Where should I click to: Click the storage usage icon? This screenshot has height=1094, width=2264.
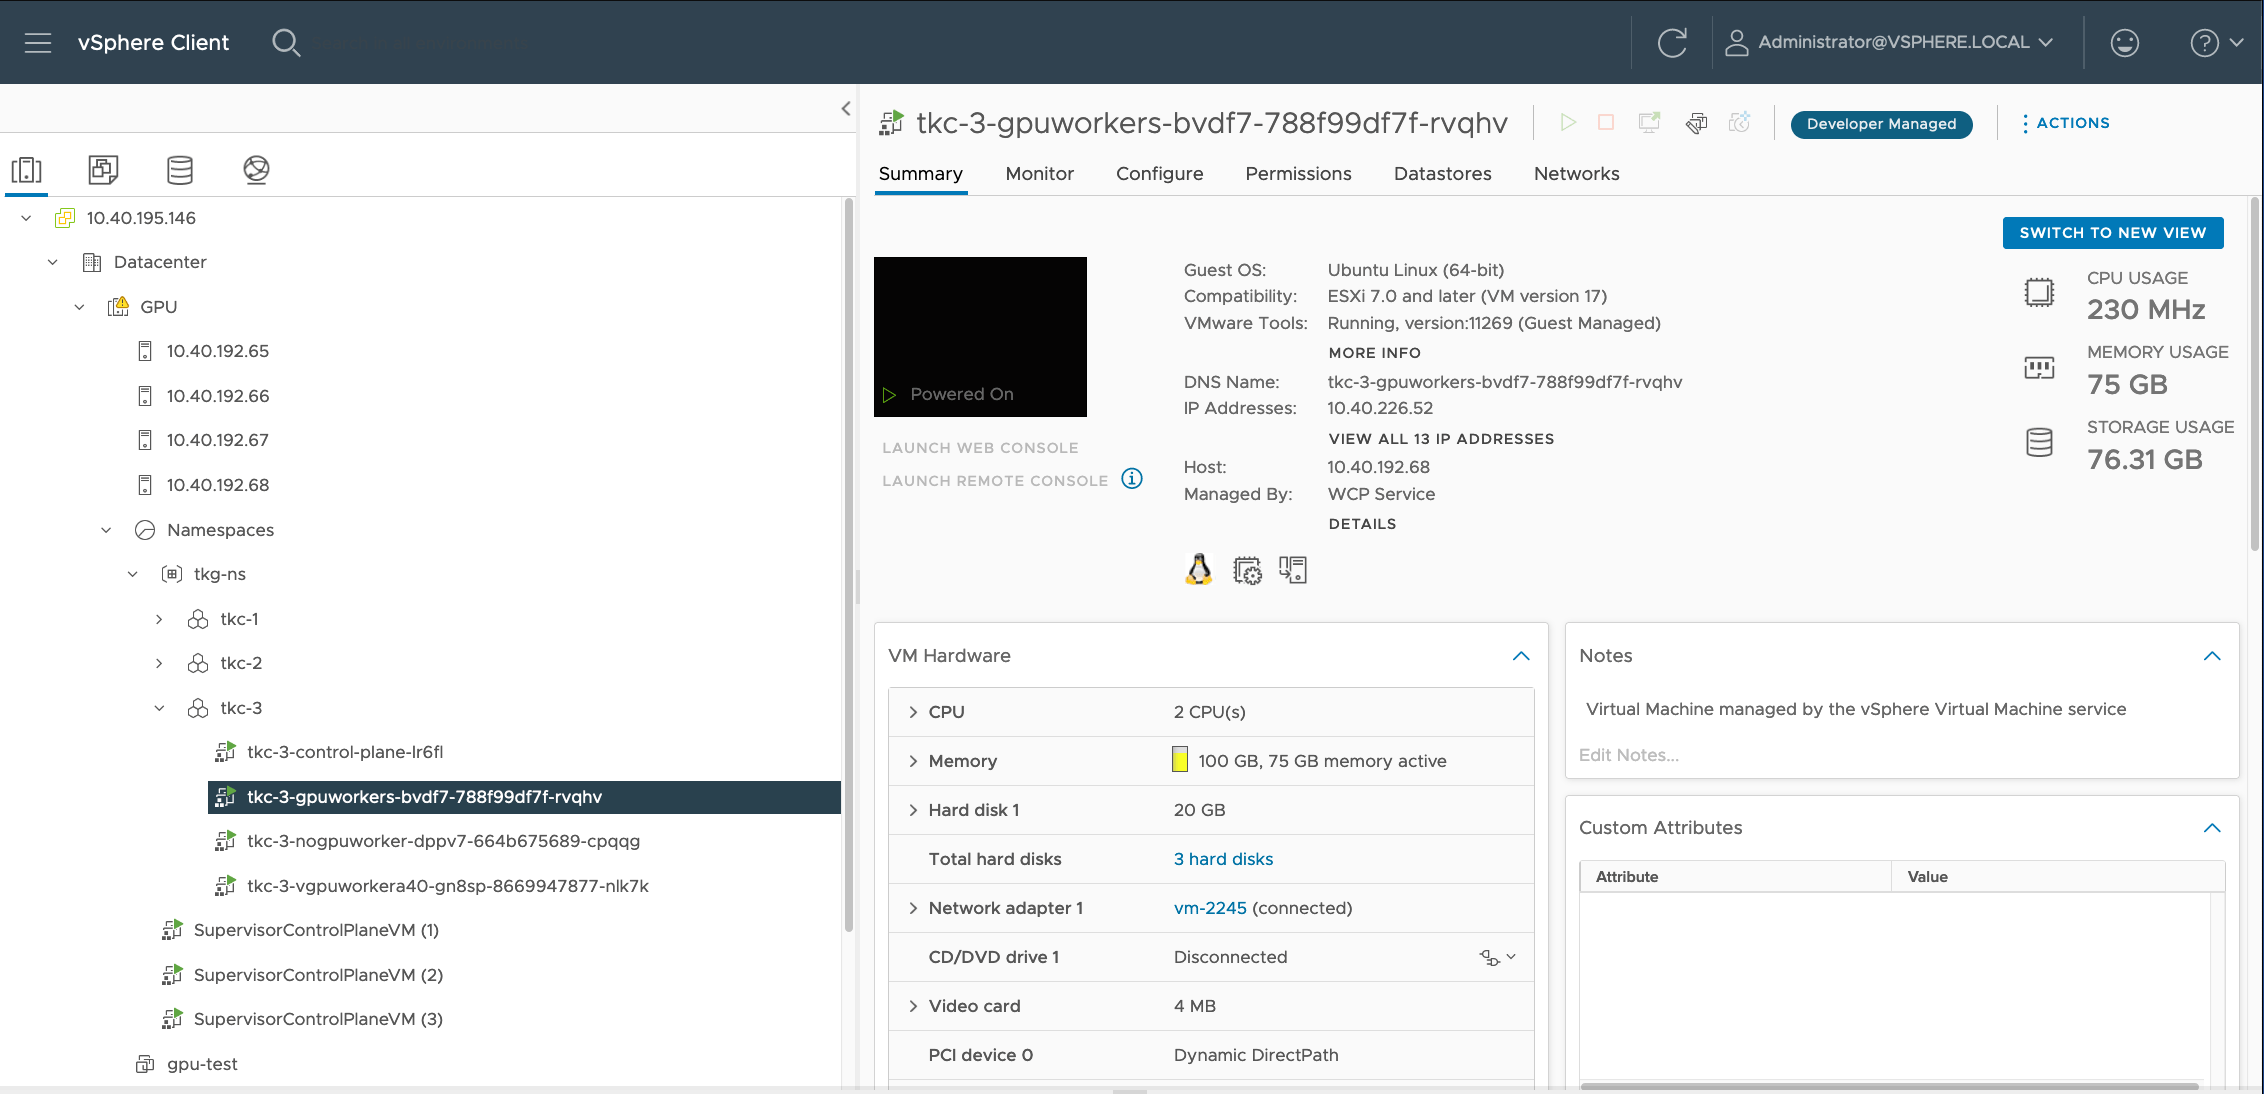[x=2039, y=442]
